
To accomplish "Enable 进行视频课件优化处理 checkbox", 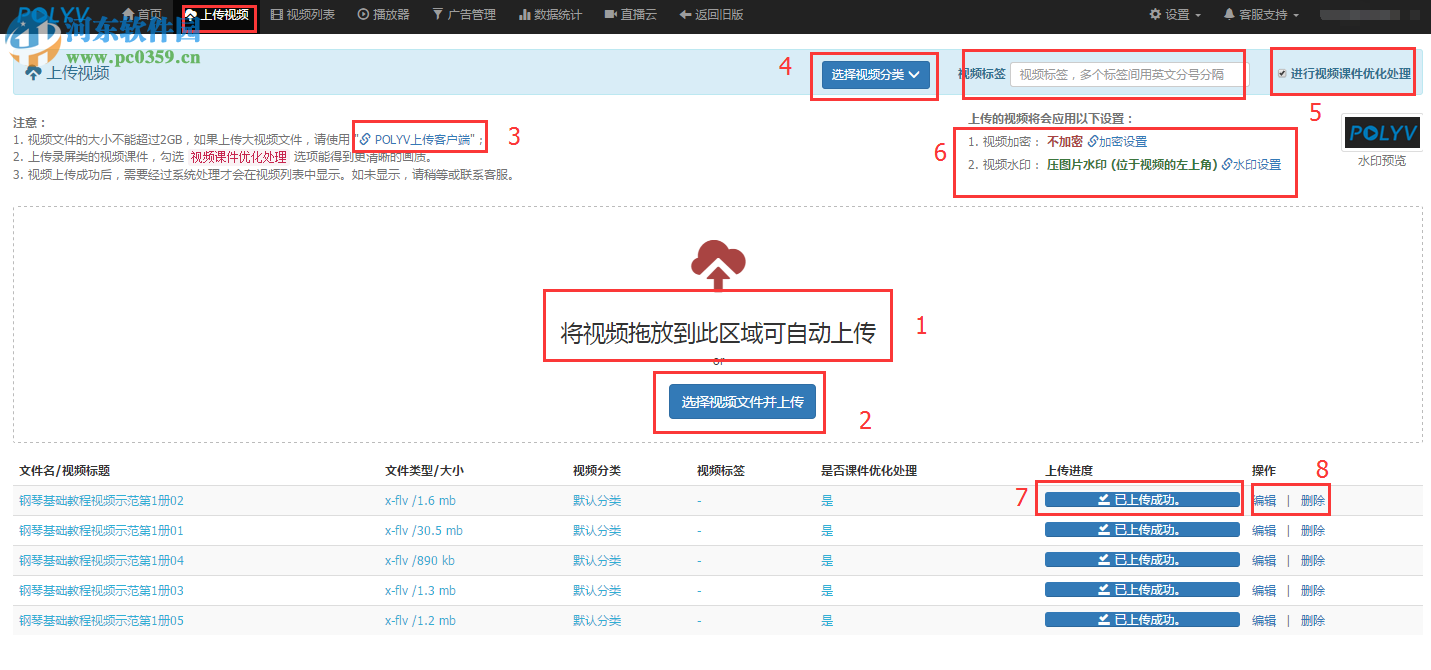I will point(1283,71).
